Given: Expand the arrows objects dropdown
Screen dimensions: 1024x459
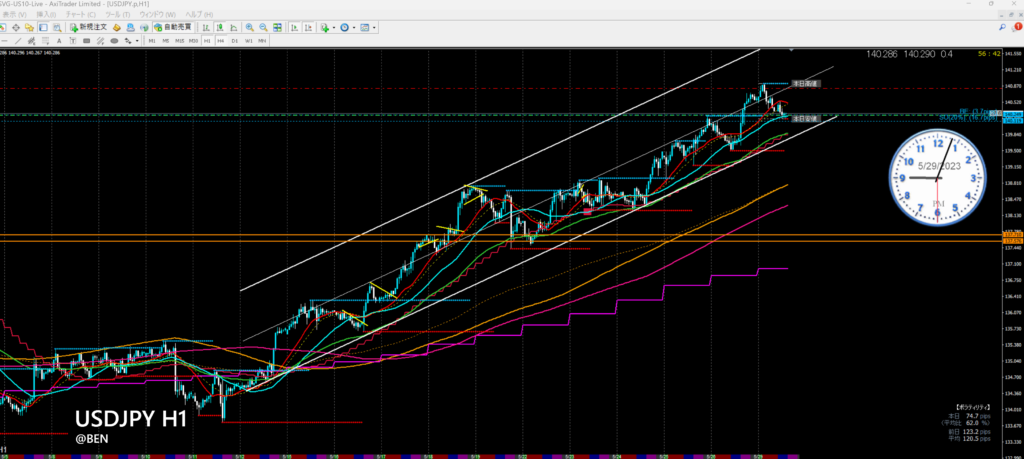Looking at the screenshot, I should pos(137,41).
